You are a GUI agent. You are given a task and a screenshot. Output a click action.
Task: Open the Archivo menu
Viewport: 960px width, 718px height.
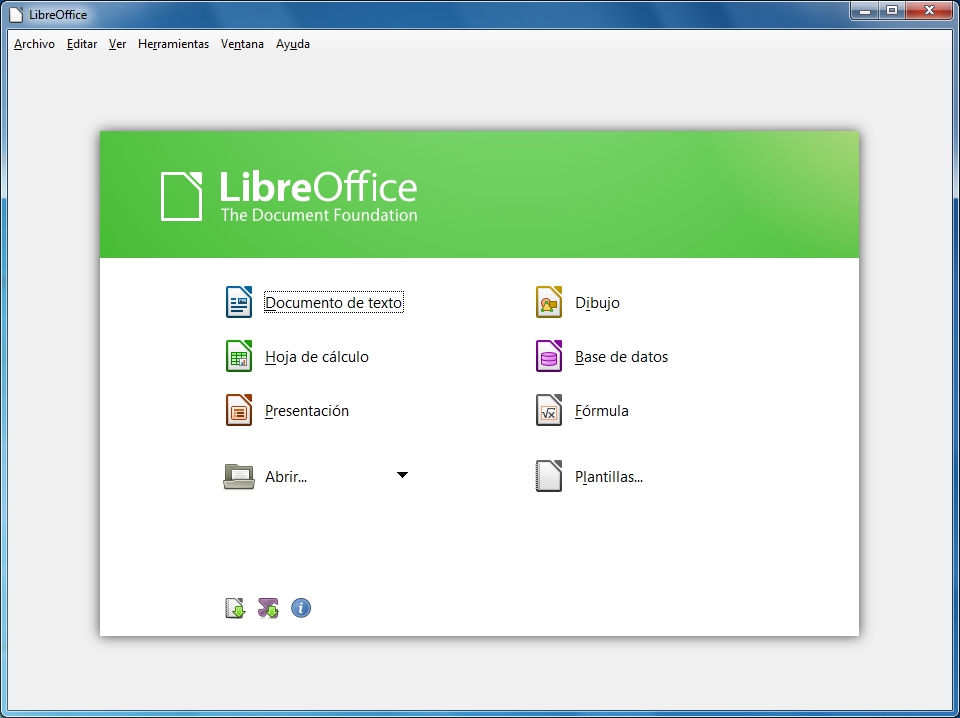click(x=34, y=44)
